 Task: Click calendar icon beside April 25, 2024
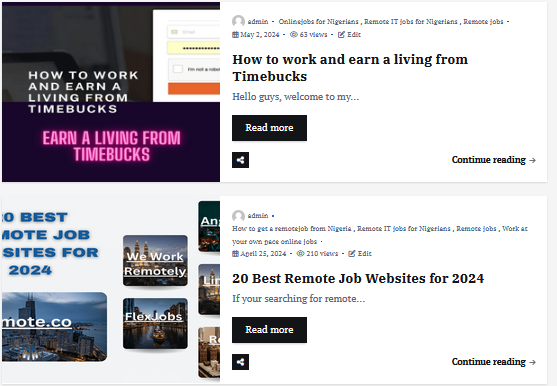(235, 254)
